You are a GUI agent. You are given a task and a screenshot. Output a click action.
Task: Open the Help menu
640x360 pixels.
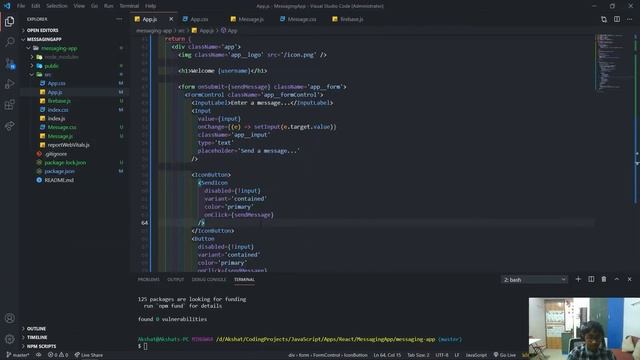coord(151,6)
